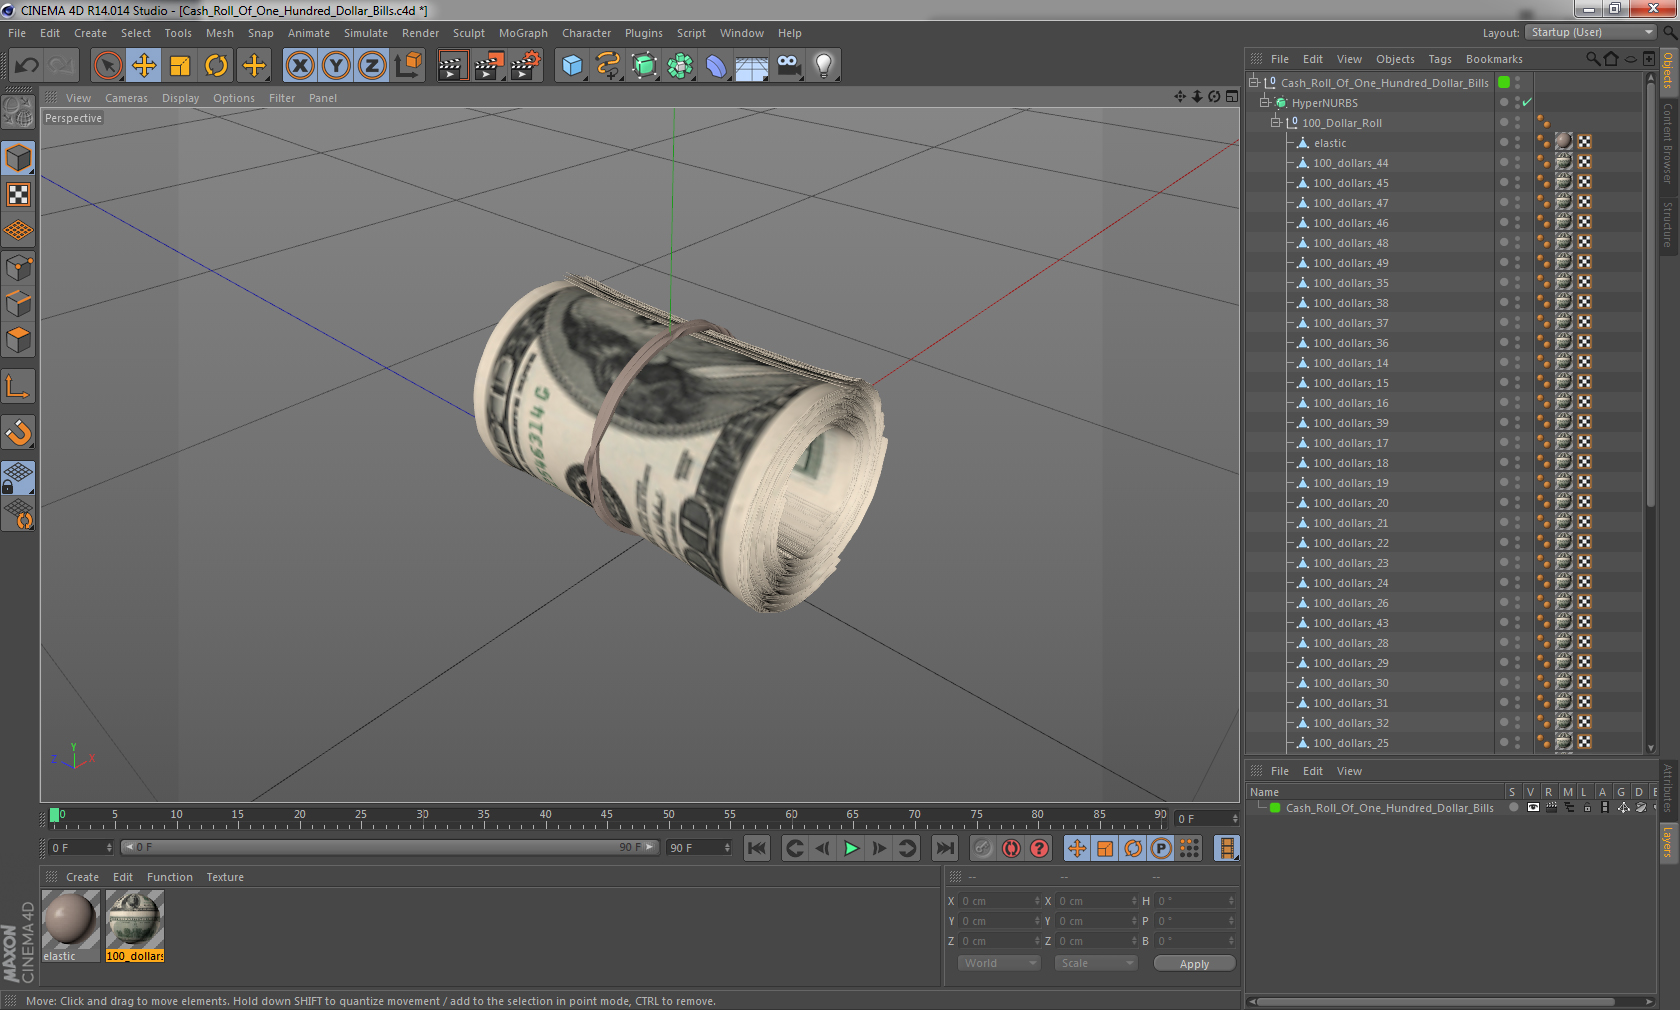1680x1010 pixels.
Task: Record active objects keyframe
Action: (983, 848)
